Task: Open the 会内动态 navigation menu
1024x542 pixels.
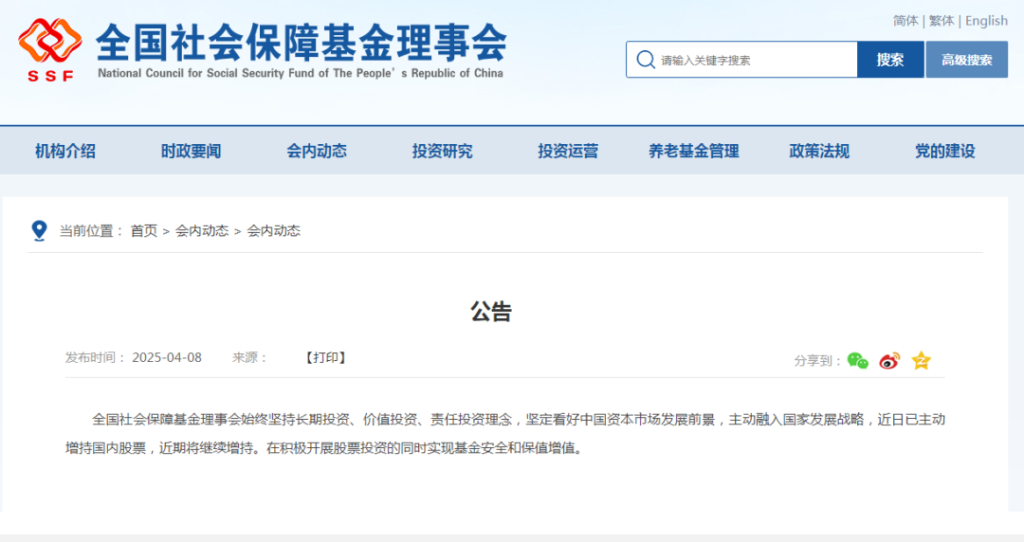Action: click(x=317, y=151)
